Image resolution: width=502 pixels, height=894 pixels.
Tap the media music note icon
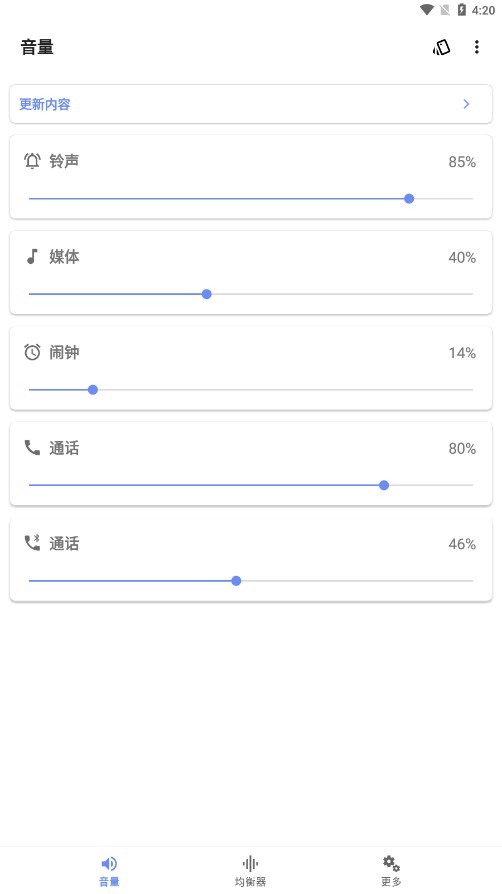33,257
